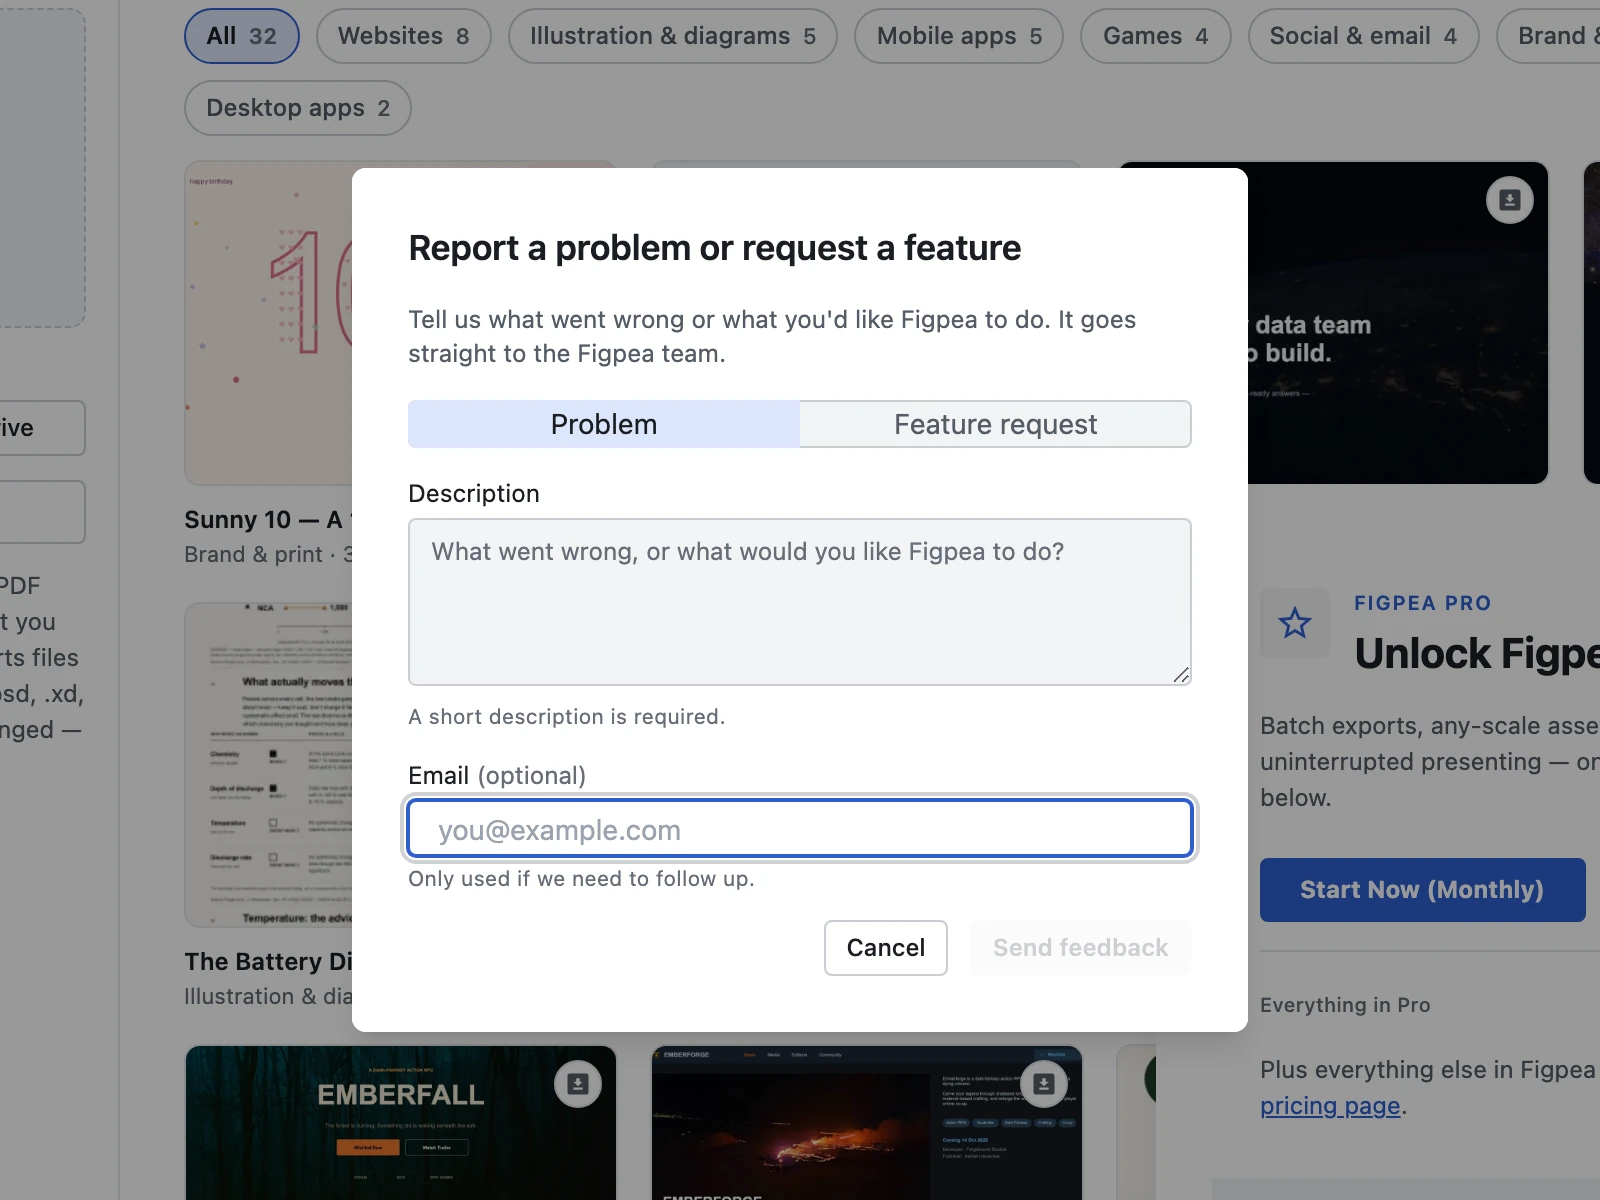The width and height of the screenshot is (1600, 1200).
Task: Filter by Websites category chip
Action: click(404, 36)
